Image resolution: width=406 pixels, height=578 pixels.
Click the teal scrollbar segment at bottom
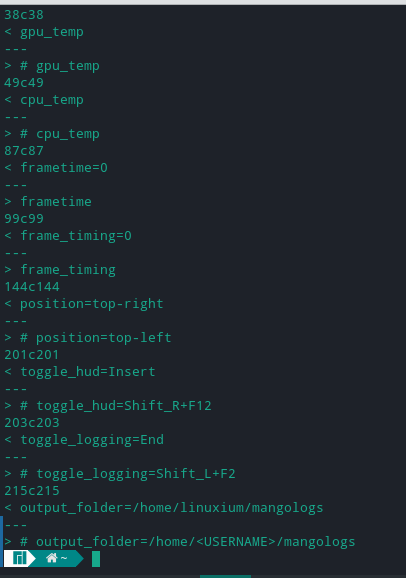pyautogui.click(x=225, y=576)
